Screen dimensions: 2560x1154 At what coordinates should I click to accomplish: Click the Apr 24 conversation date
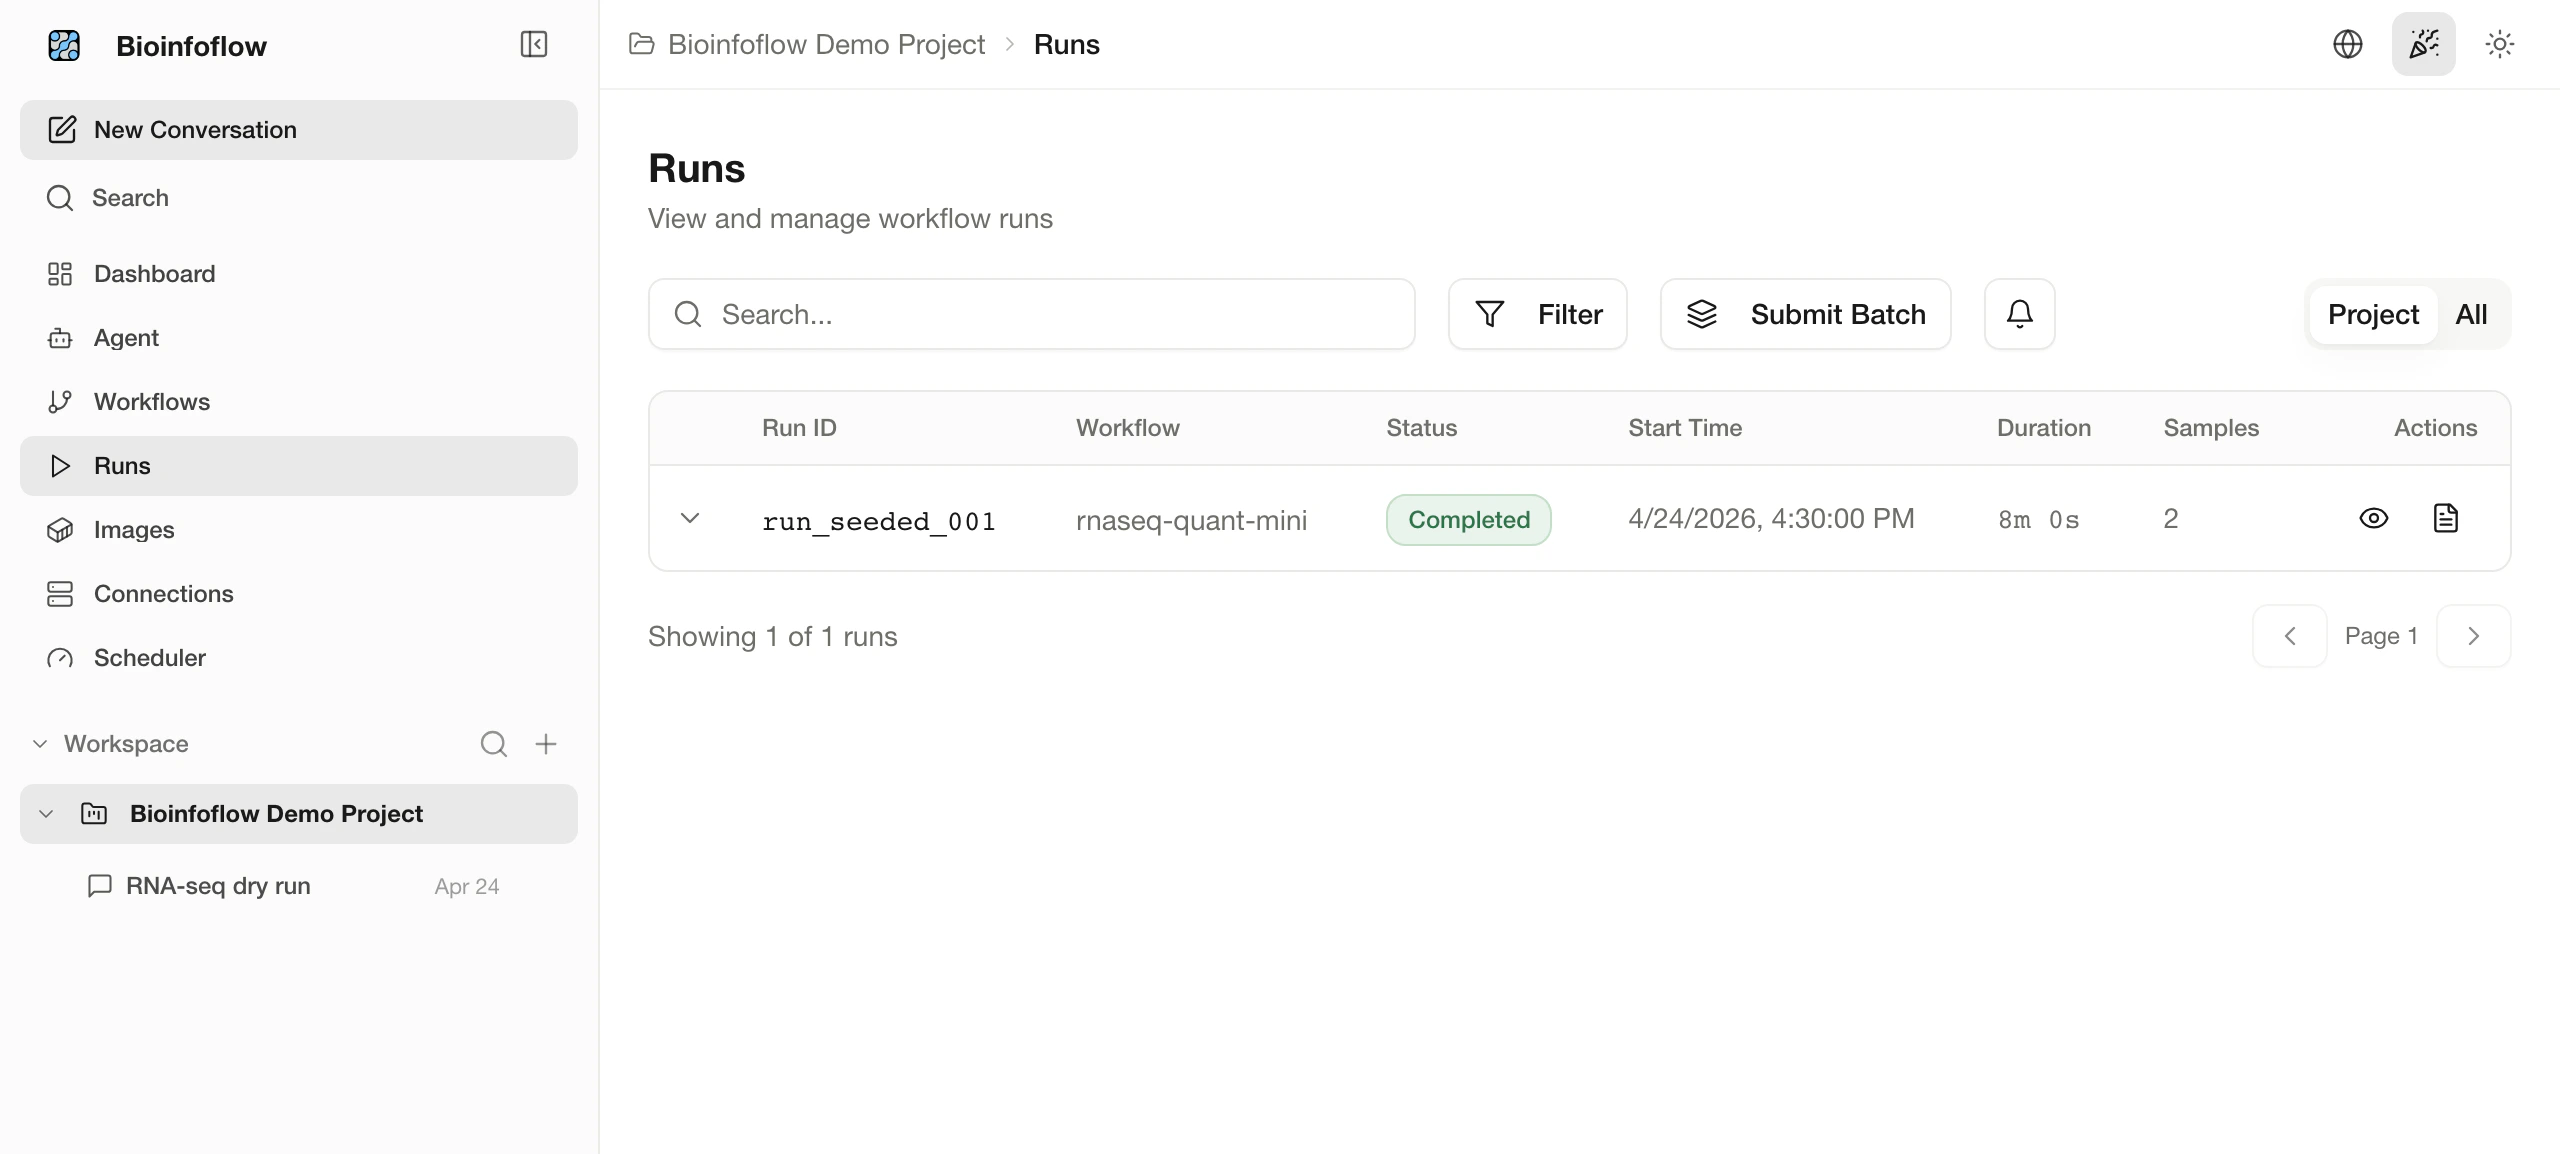click(x=467, y=886)
